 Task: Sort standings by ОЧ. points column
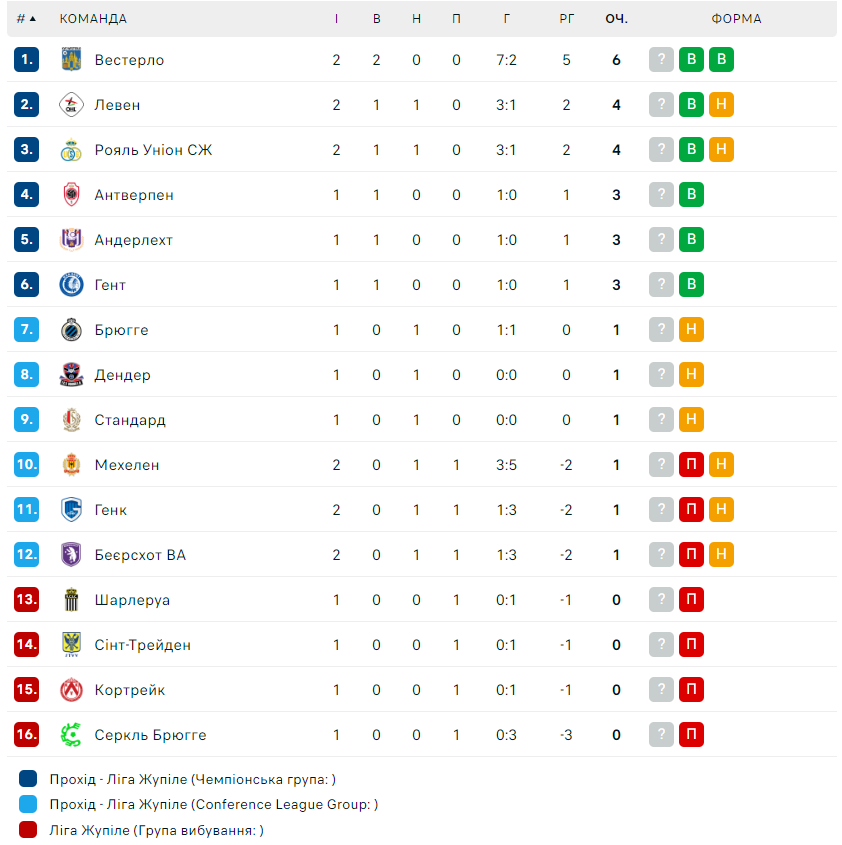coord(616,19)
